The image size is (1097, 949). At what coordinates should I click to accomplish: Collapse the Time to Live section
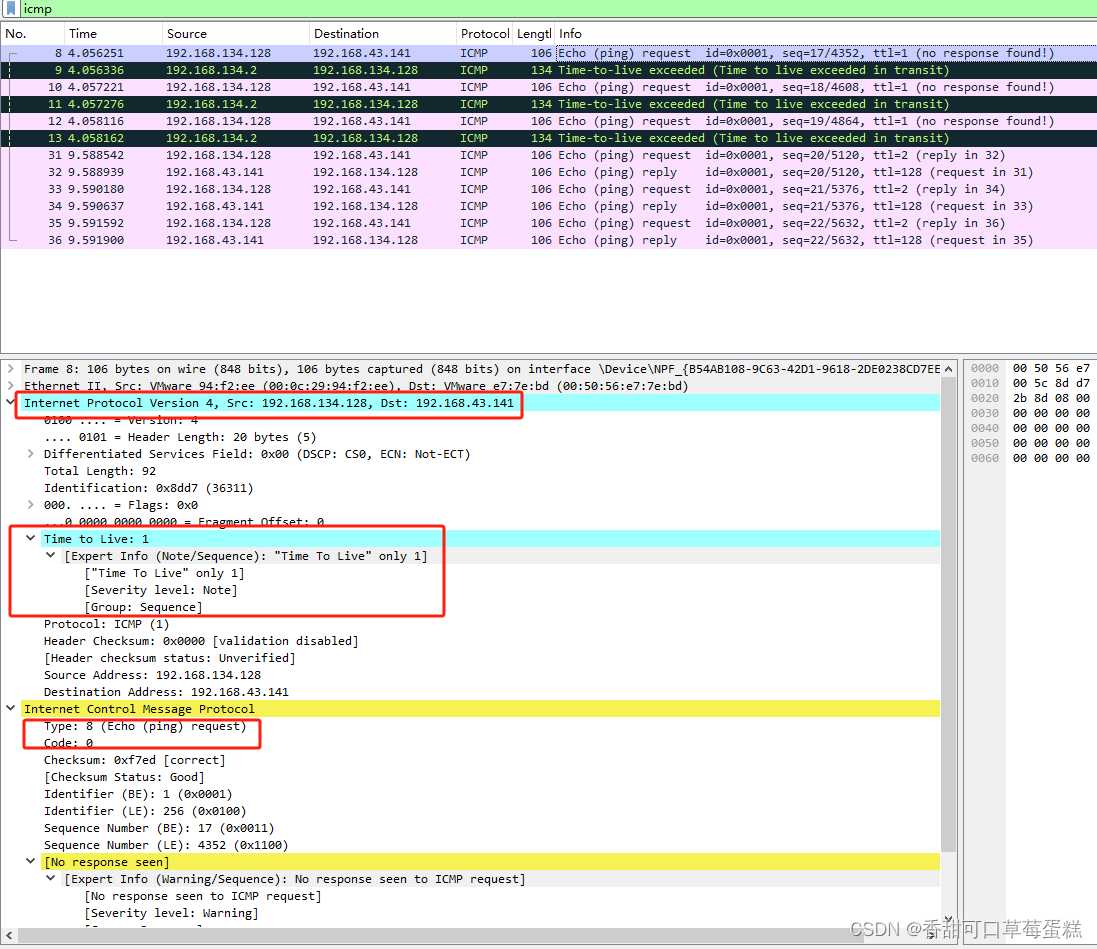(30, 537)
